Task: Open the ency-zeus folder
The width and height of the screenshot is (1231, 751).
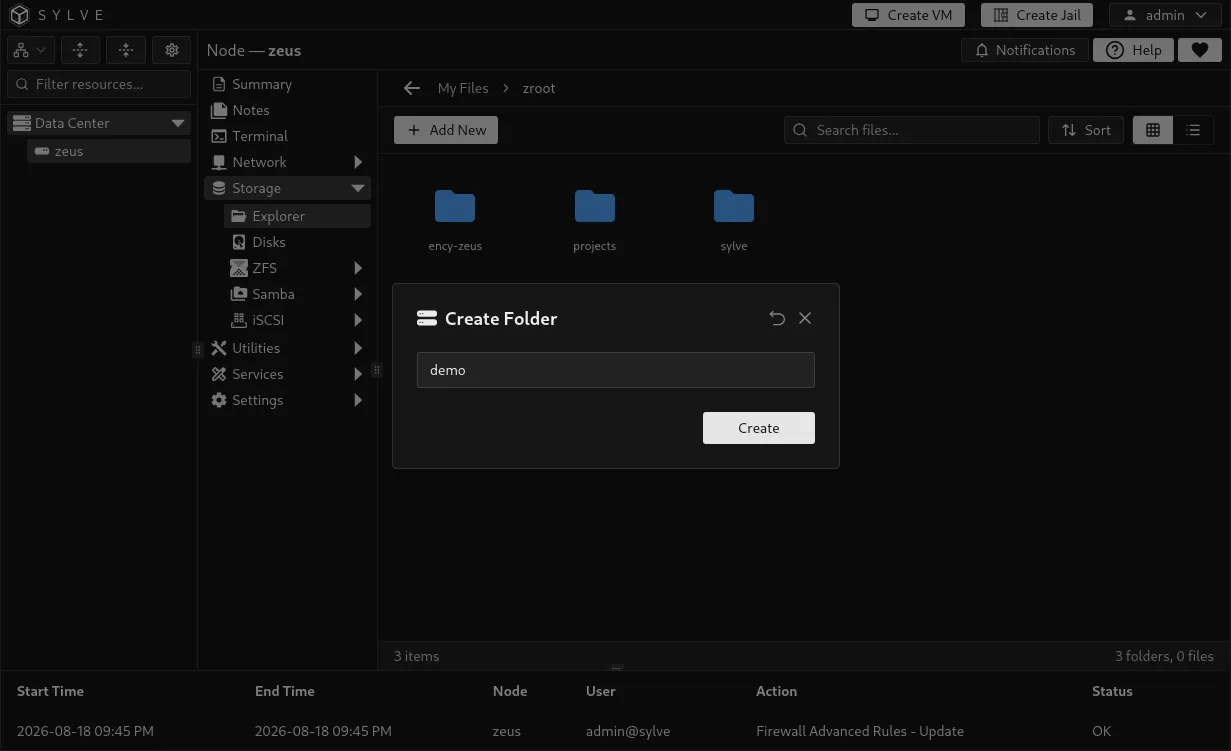Action: coord(455,220)
